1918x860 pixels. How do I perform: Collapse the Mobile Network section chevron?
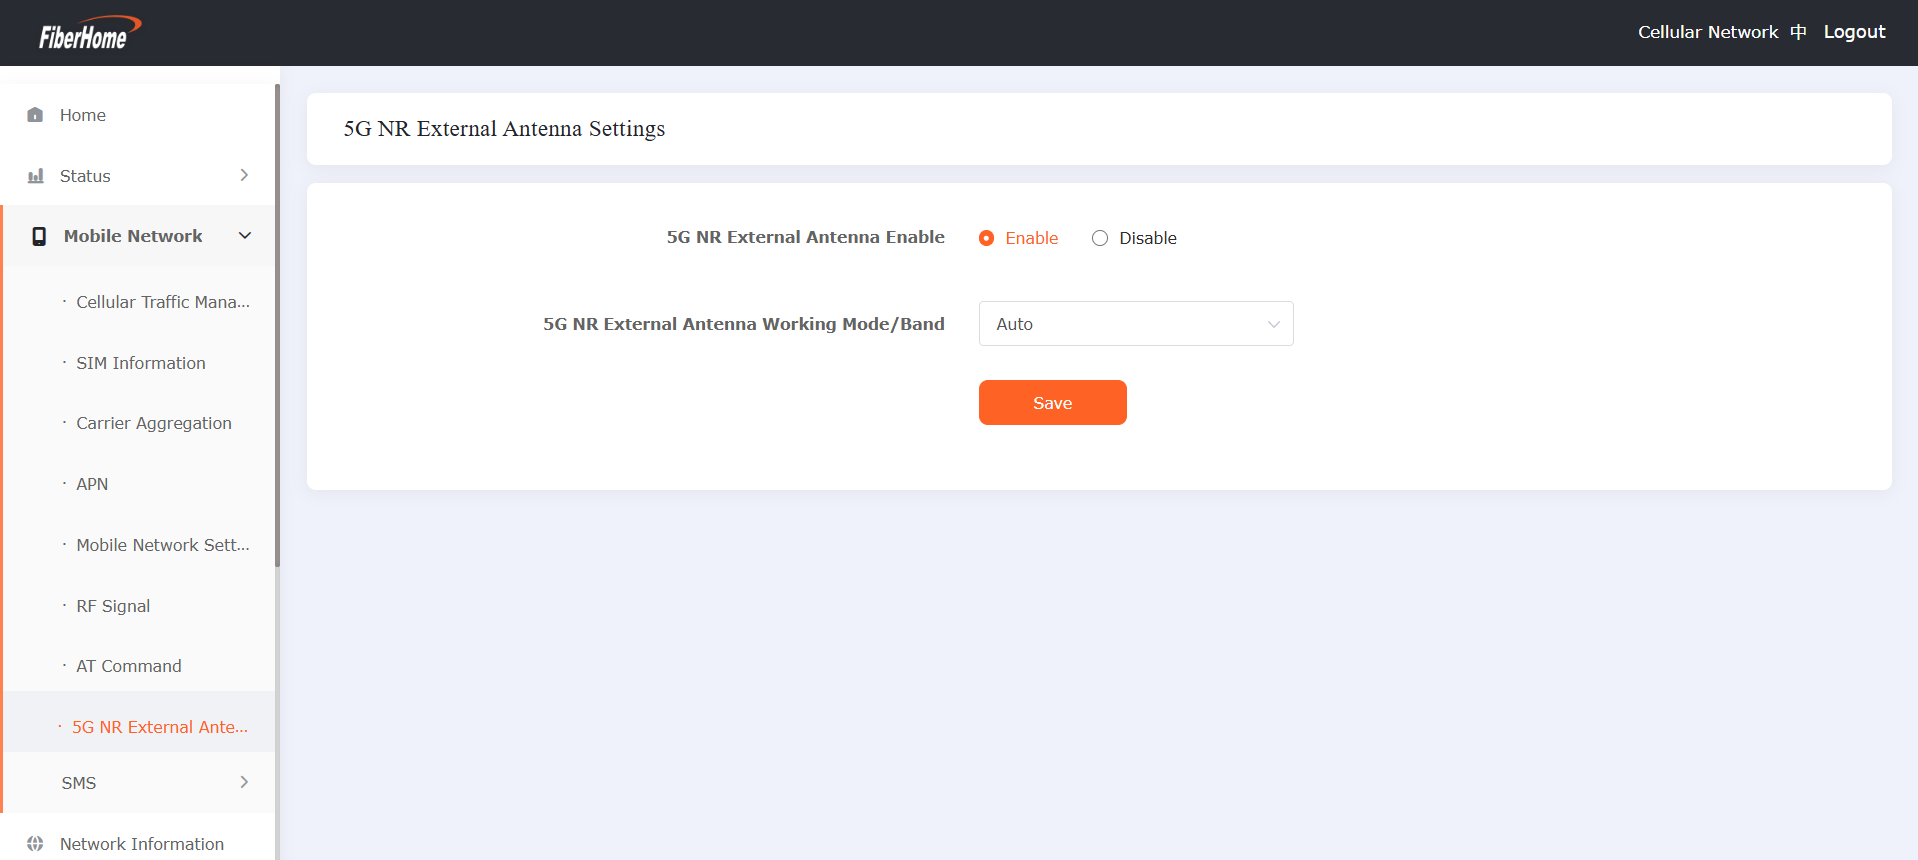pos(245,236)
